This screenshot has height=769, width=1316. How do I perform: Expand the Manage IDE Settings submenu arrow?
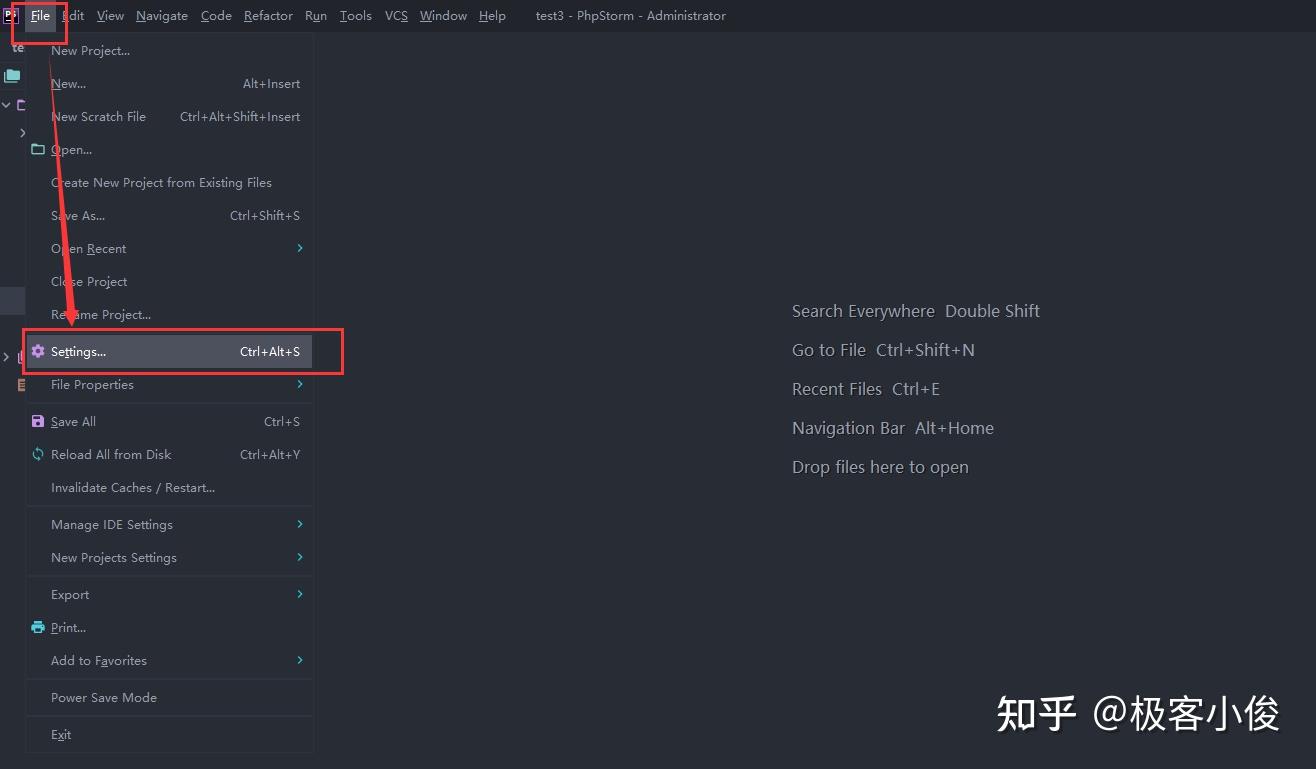click(x=300, y=524)
